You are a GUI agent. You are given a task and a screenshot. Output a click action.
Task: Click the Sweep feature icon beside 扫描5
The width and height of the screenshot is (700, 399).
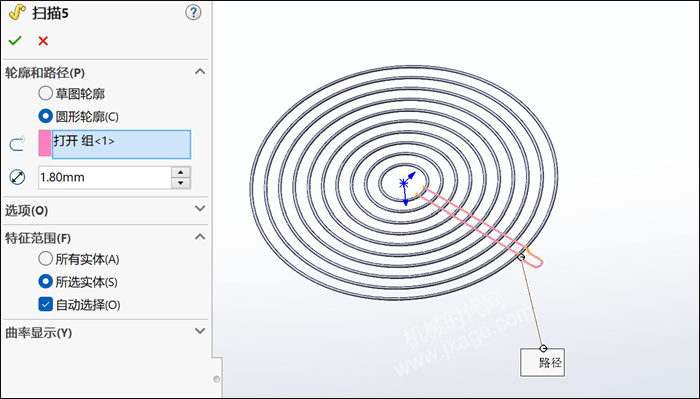(17, 12)
